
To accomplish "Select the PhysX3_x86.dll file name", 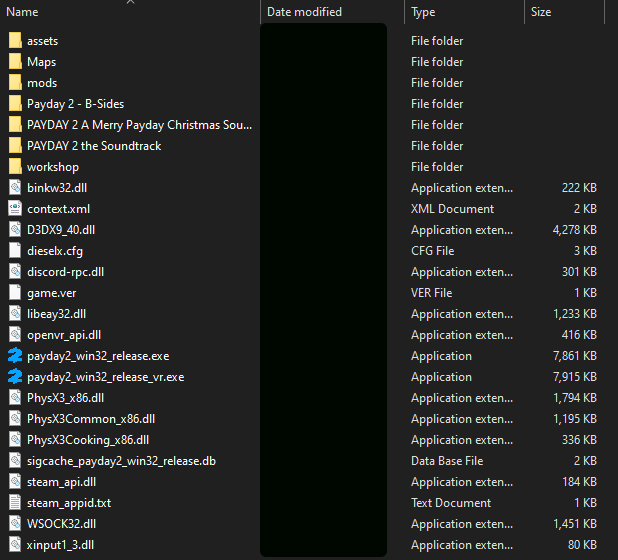I will click(x=65, y=398).
